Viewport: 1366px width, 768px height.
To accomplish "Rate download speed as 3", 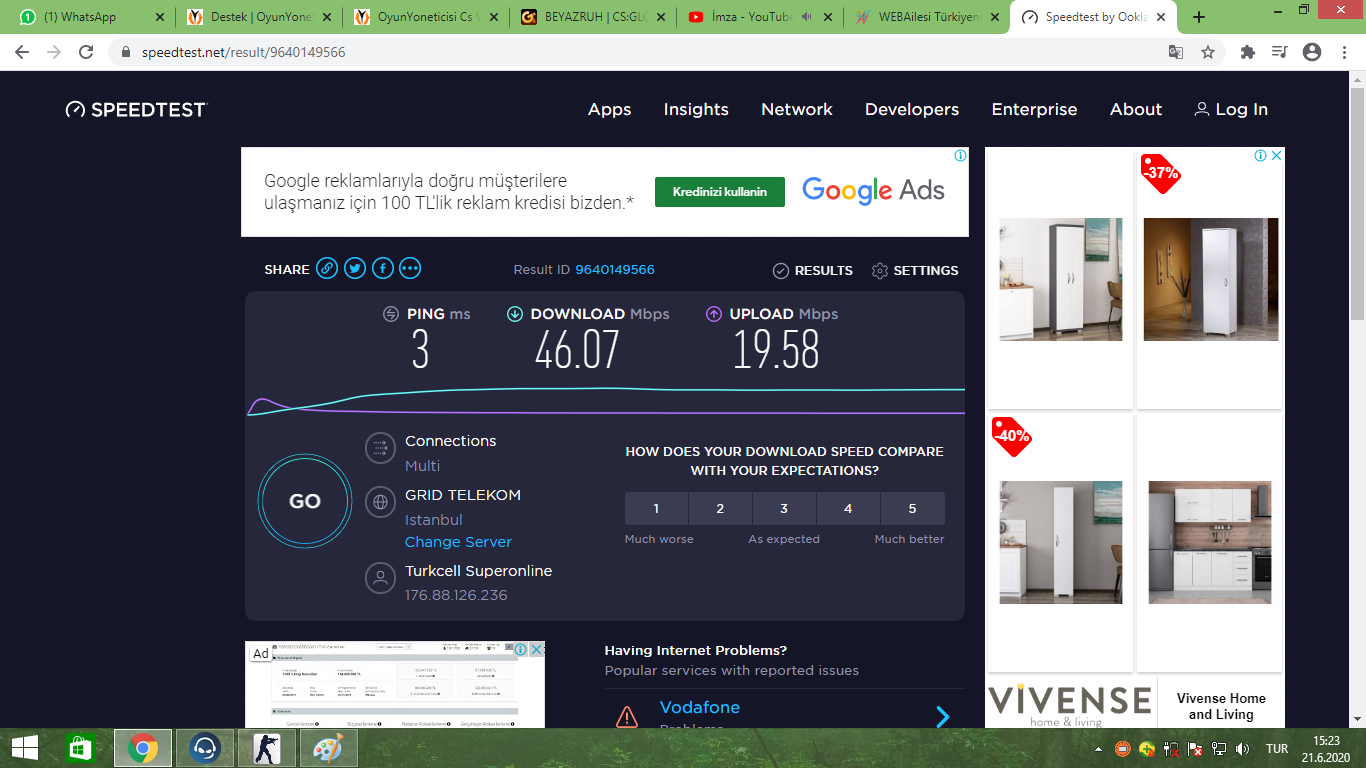I will 784,508.
